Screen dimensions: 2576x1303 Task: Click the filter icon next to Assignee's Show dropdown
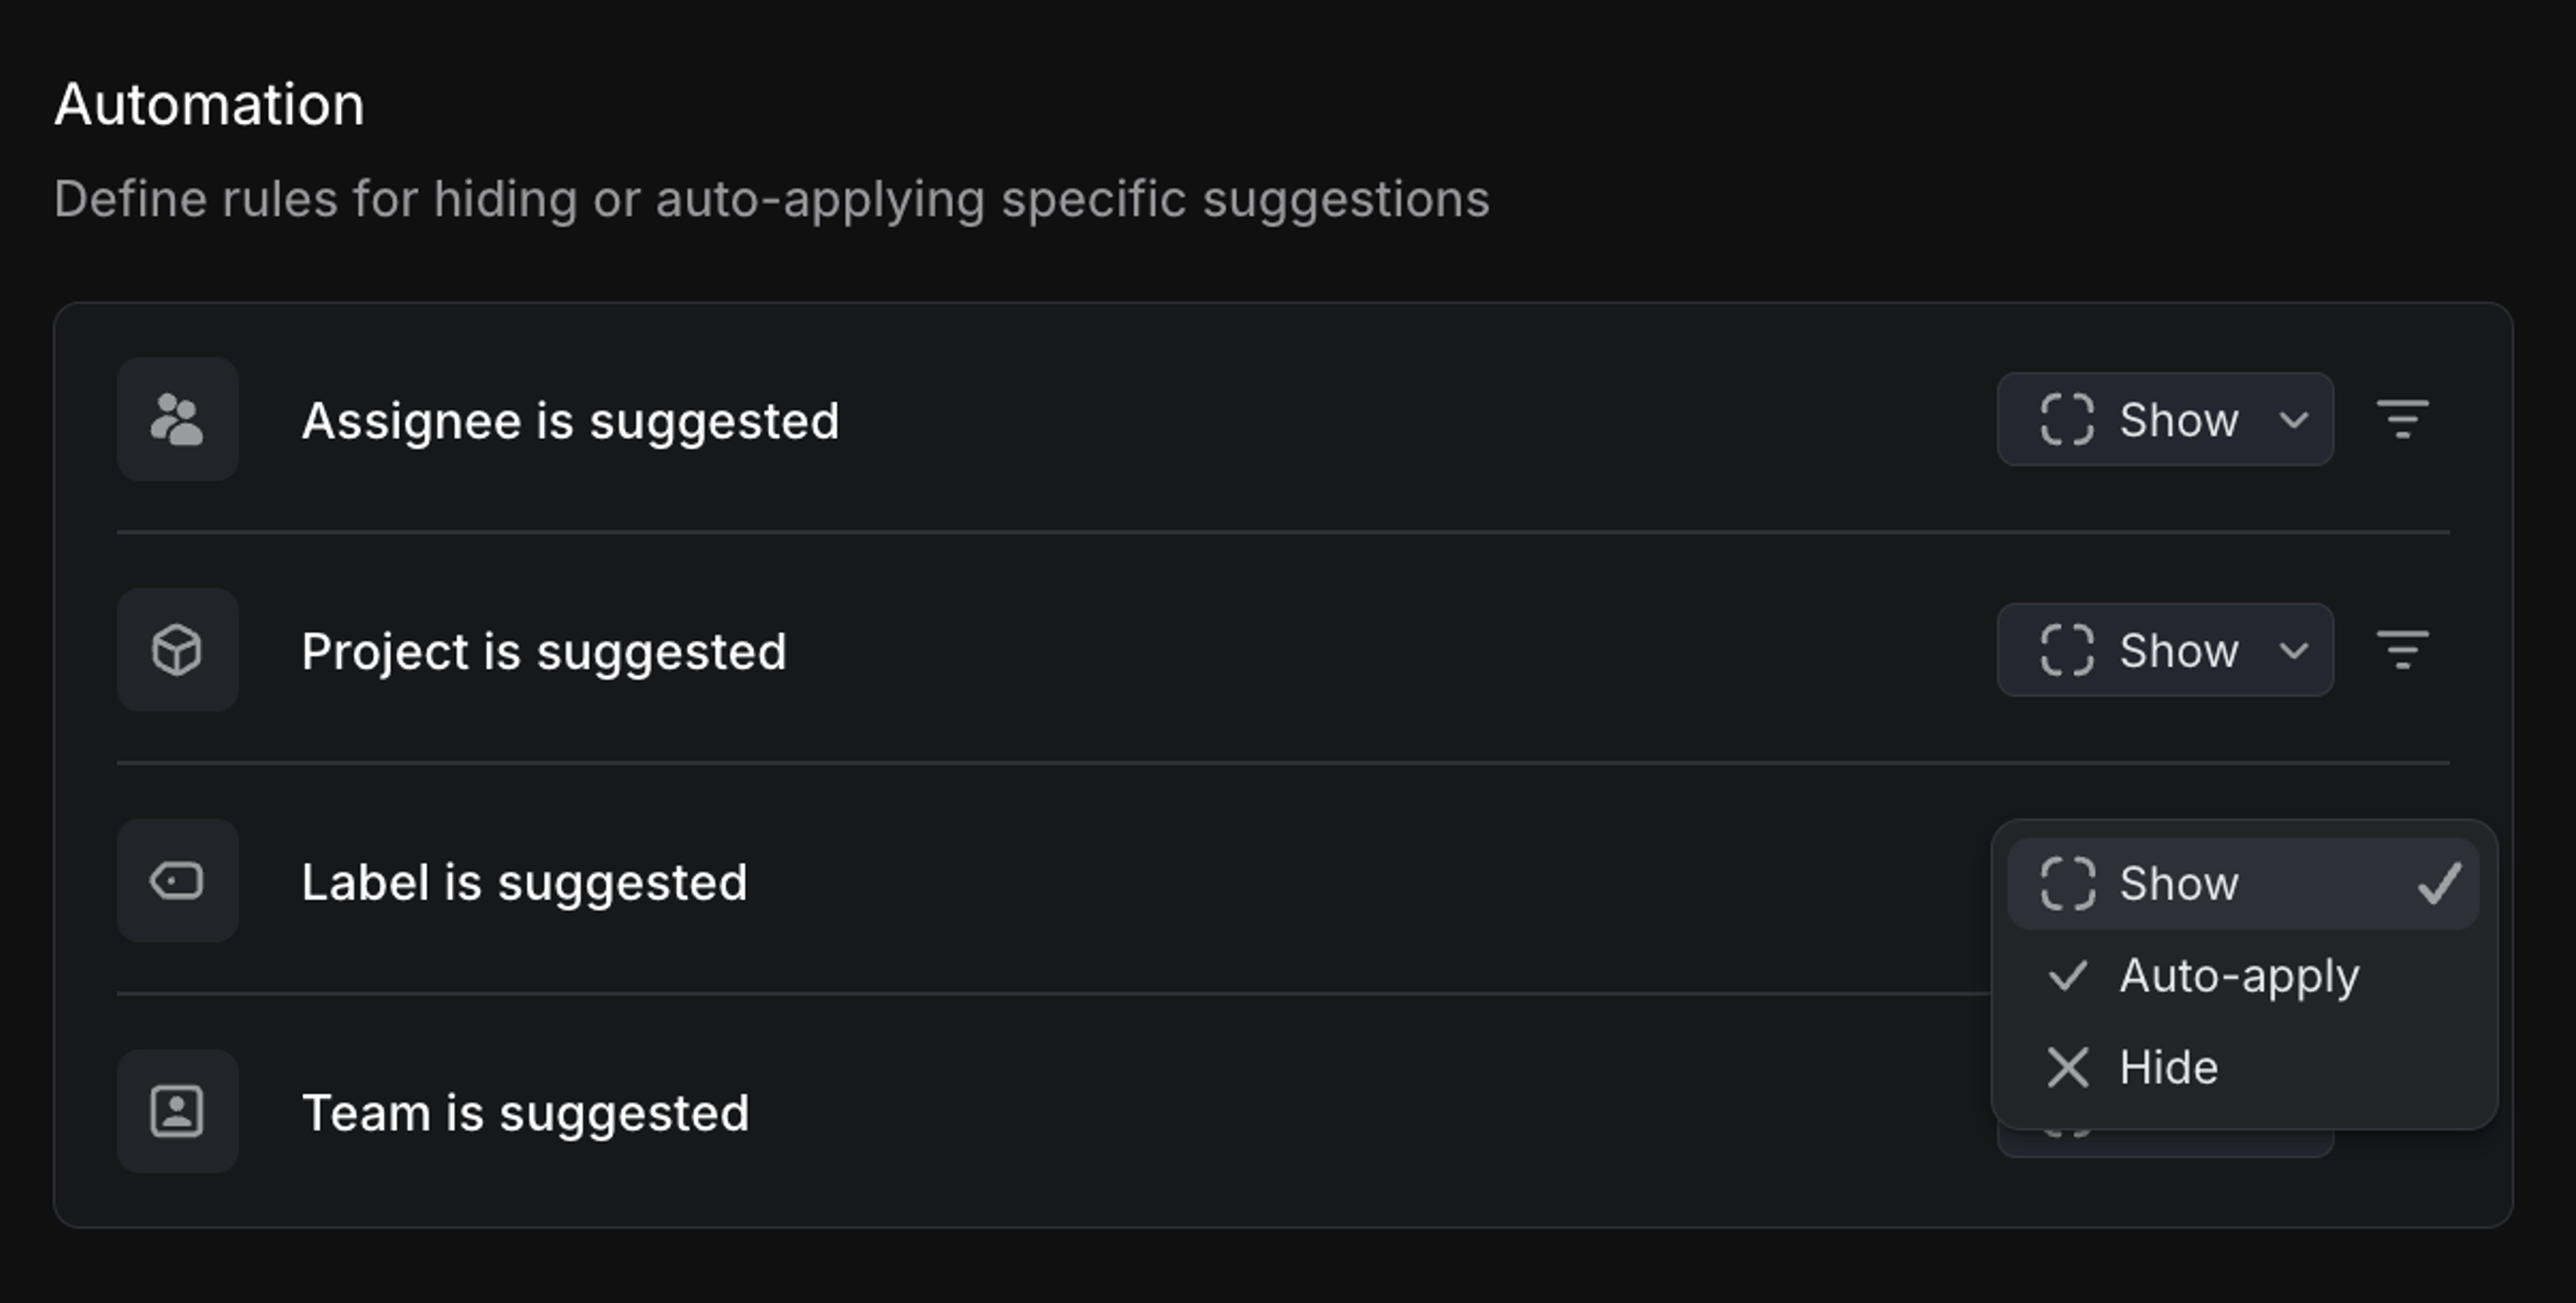coord(2404,419)
